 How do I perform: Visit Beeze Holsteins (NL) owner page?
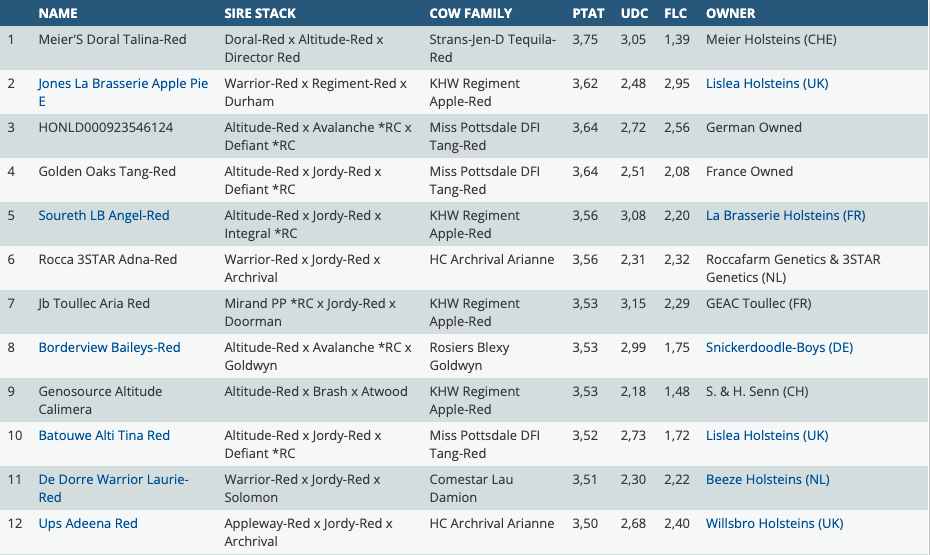point(765,480)
